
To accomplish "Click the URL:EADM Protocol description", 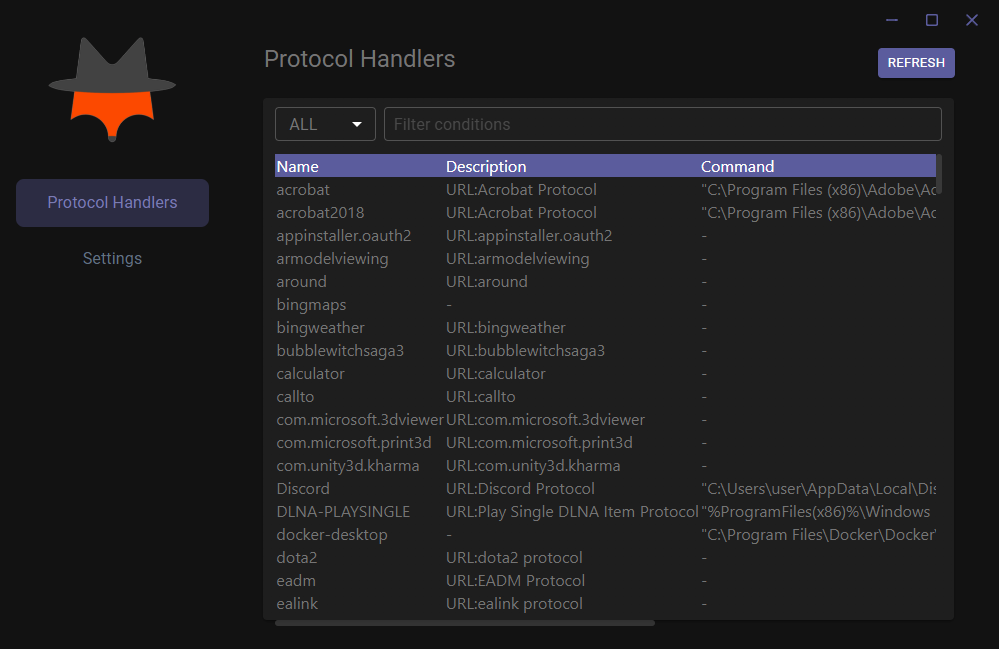I will tap(515, 580).
